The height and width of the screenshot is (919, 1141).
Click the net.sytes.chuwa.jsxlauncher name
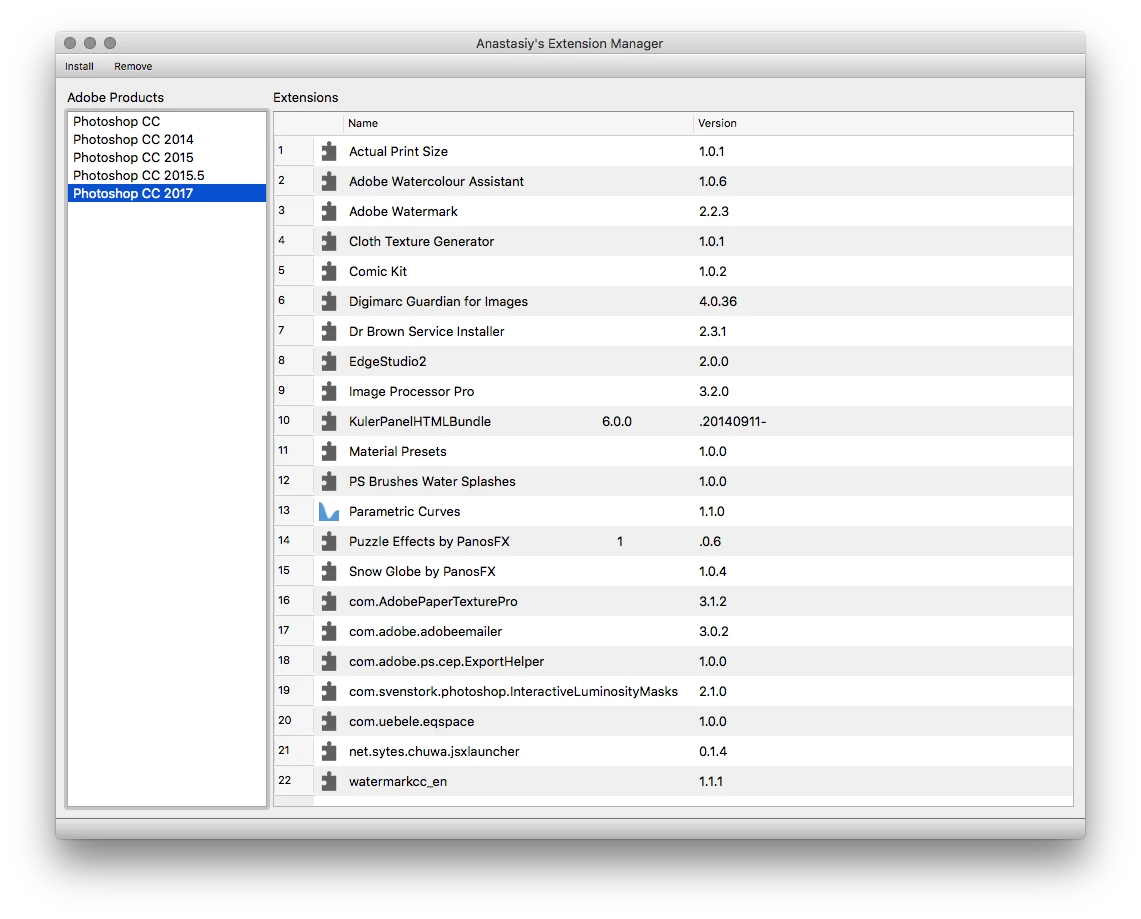[x=434, y=752]
